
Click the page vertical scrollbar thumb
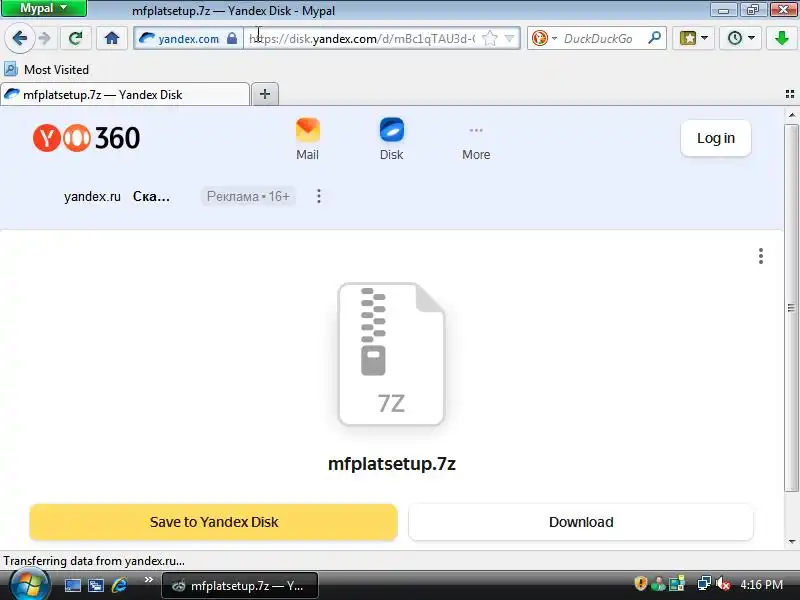[x=791, y=308]
